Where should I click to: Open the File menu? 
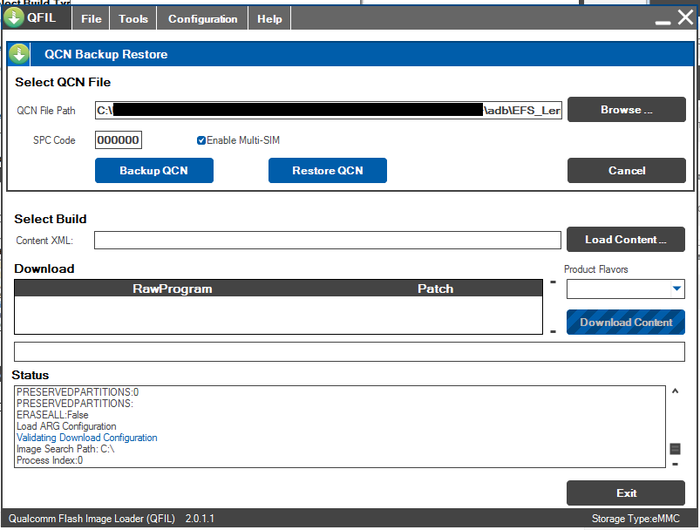(x=91, y=19)
